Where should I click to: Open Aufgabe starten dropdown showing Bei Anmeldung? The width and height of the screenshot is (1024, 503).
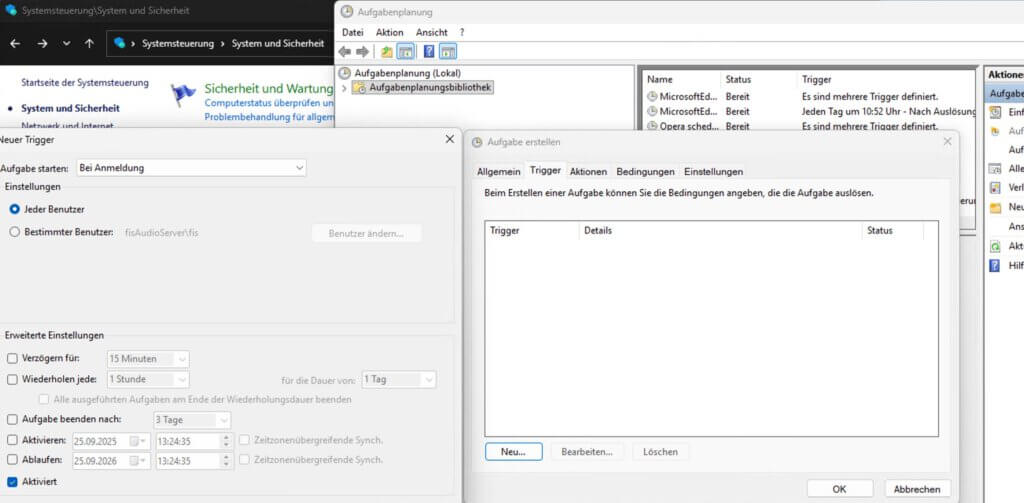tap(191, 168)
